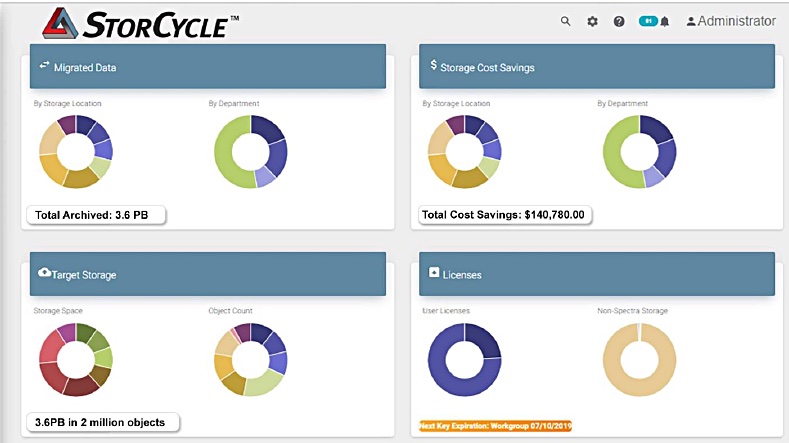
Task: Open the Storage Cost Savings header
Action: click(x=597, y=66)
